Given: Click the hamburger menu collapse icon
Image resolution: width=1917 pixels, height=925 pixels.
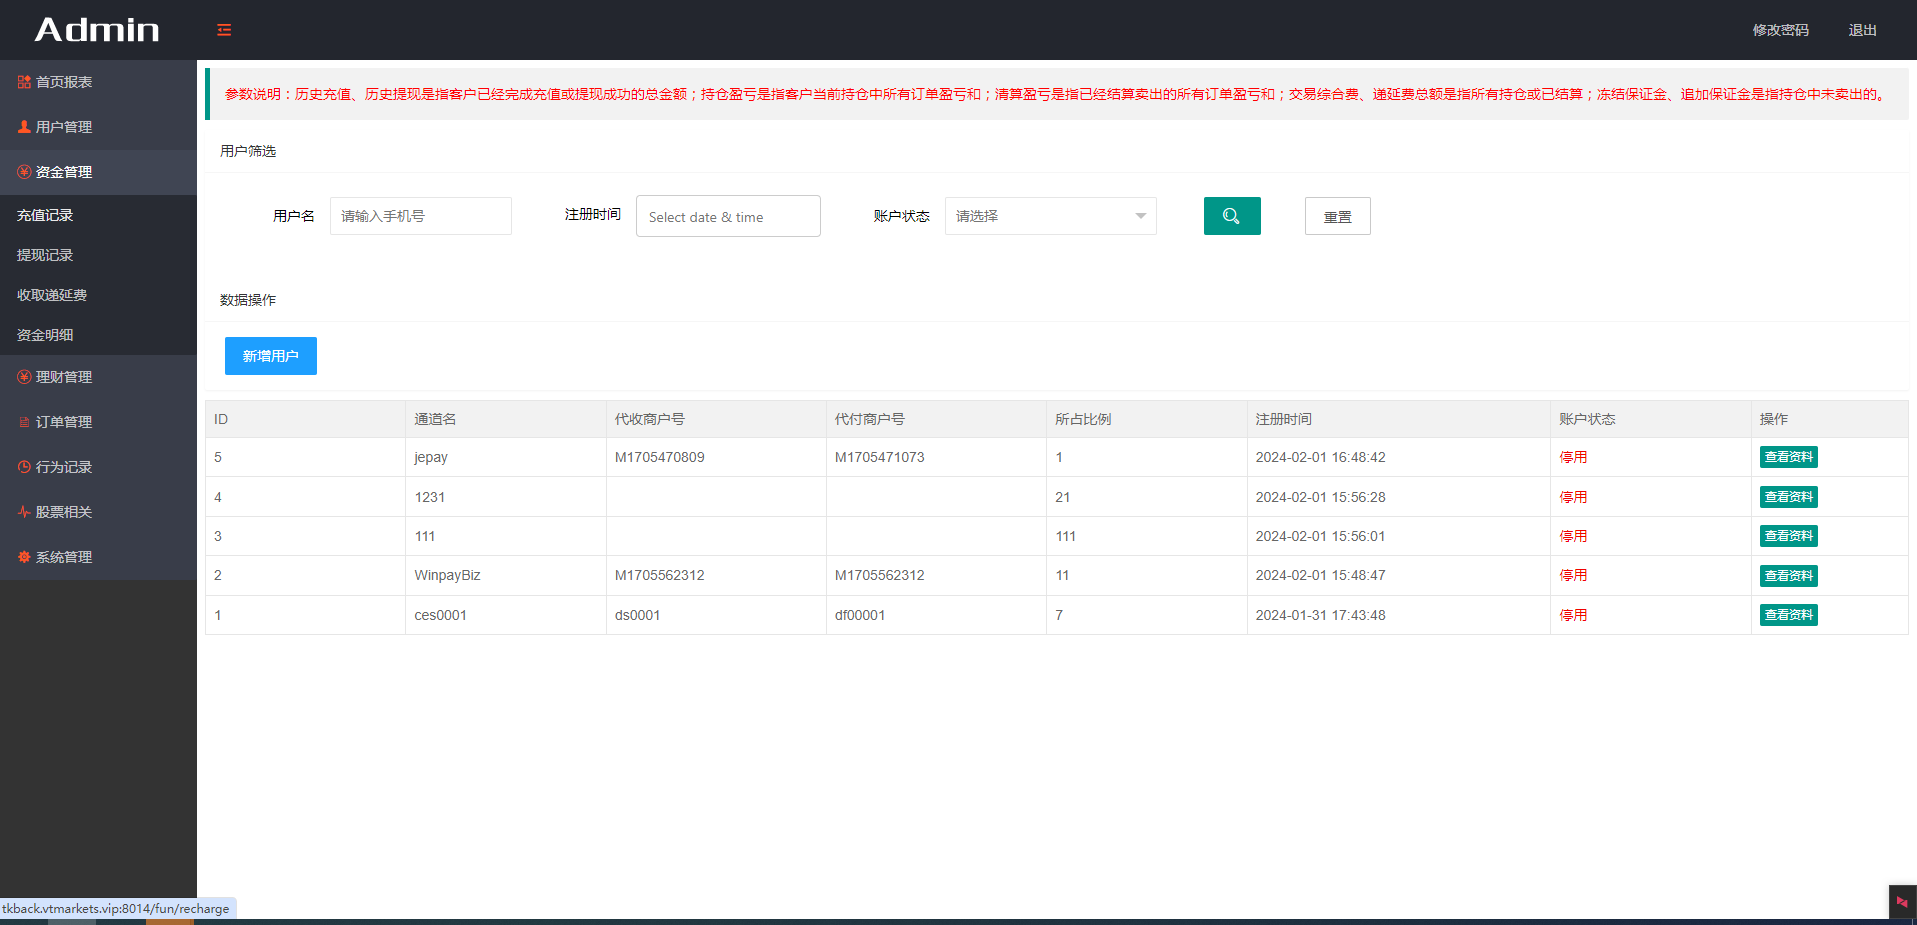Looking at the screenshot, I should click(224, 30).
